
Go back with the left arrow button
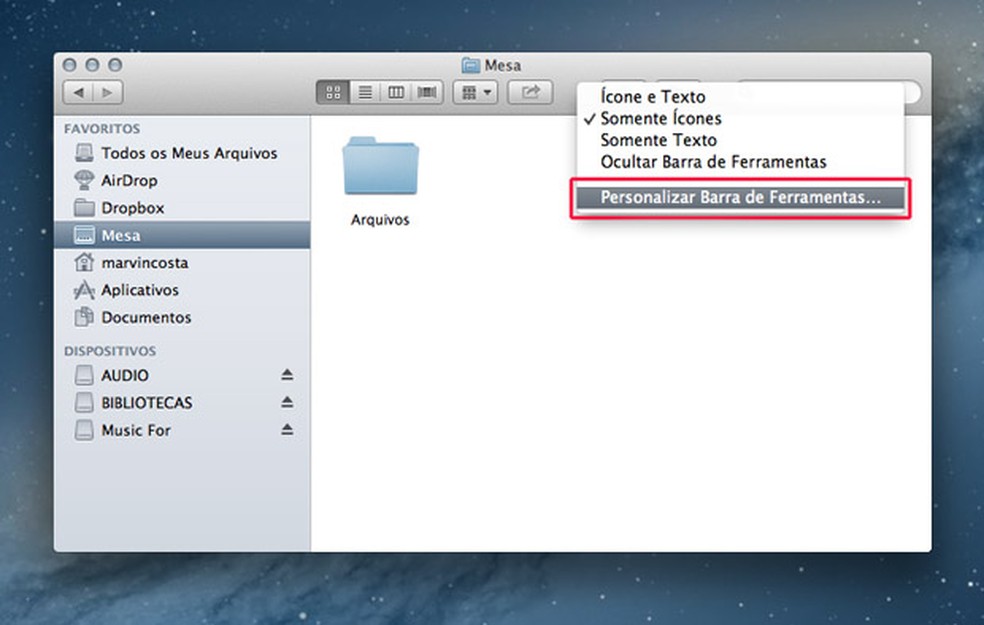[x=78, y=92]
